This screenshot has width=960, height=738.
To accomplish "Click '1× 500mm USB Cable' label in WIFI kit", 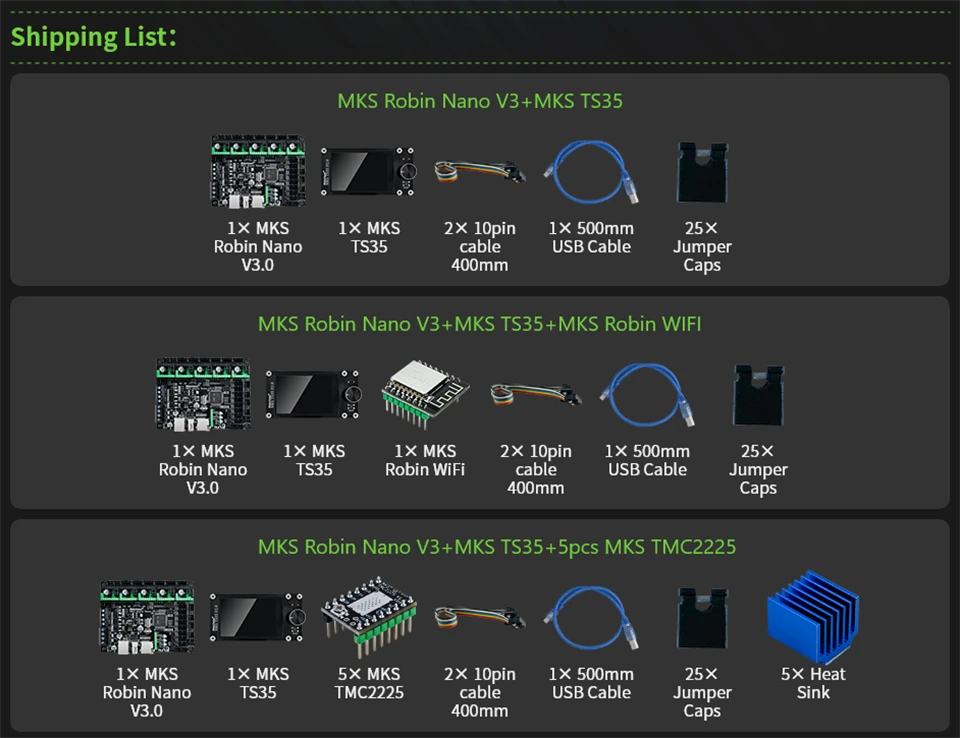I will pyautogui.click(x=647, y=460).
